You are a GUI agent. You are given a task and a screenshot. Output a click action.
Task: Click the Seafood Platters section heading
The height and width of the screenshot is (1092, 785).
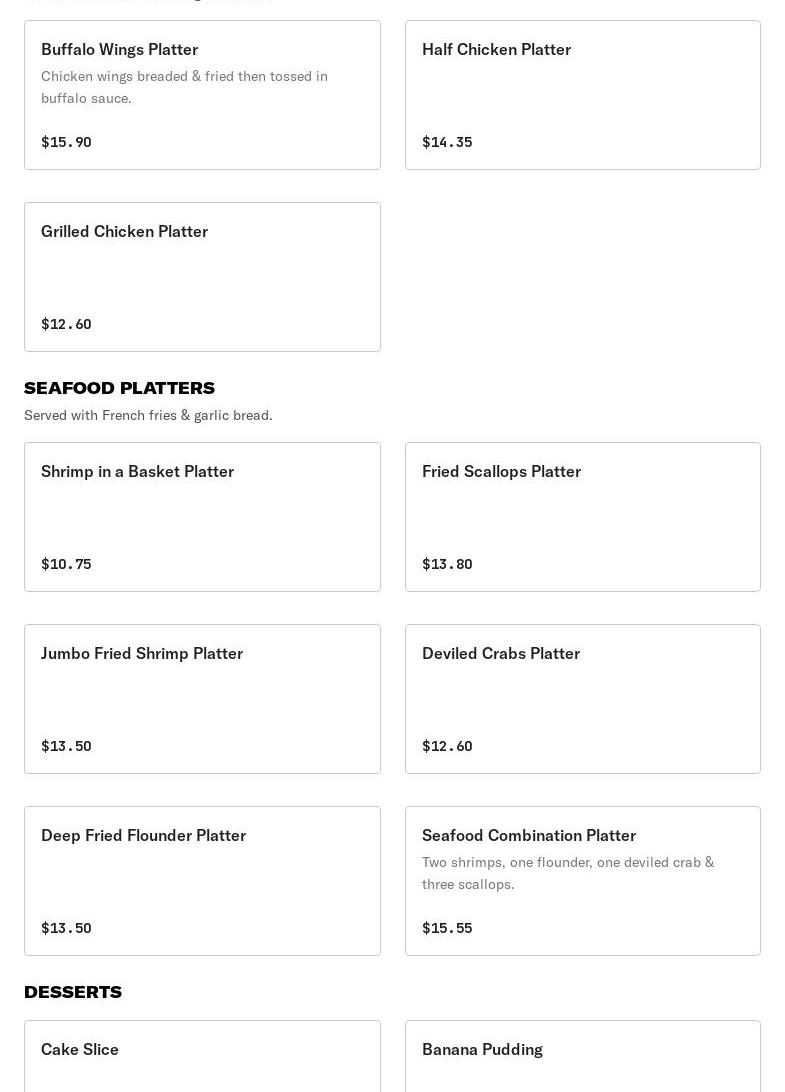tap(119, 388)
